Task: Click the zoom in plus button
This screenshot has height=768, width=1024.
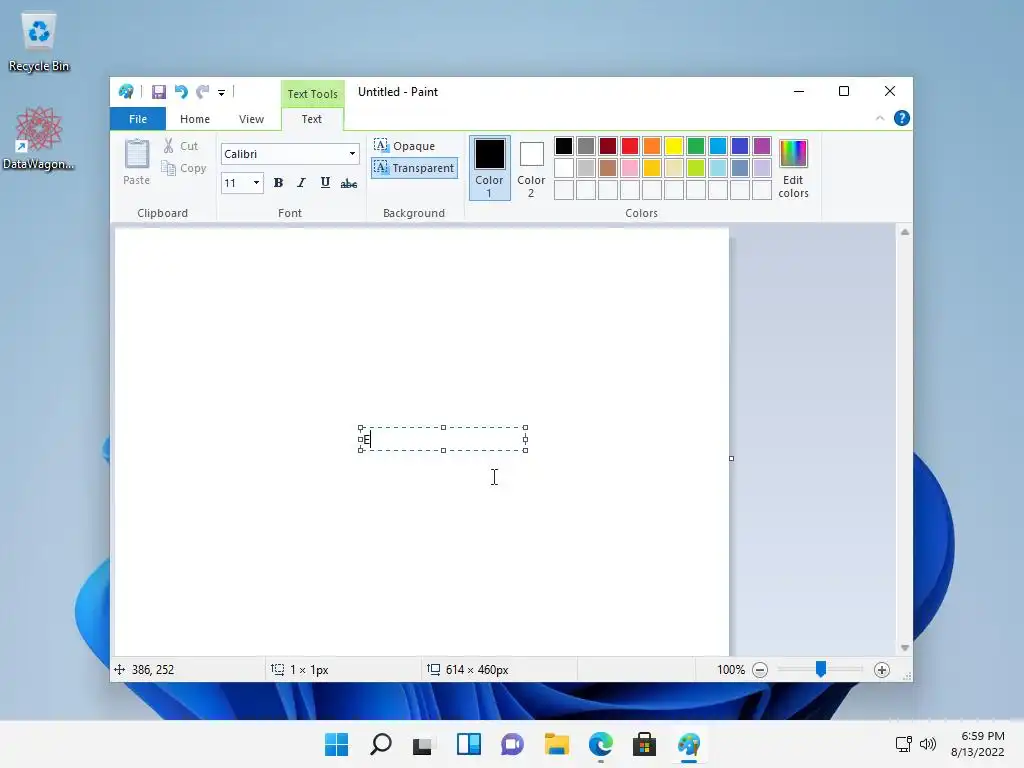Action: click(x=882, y=670)
